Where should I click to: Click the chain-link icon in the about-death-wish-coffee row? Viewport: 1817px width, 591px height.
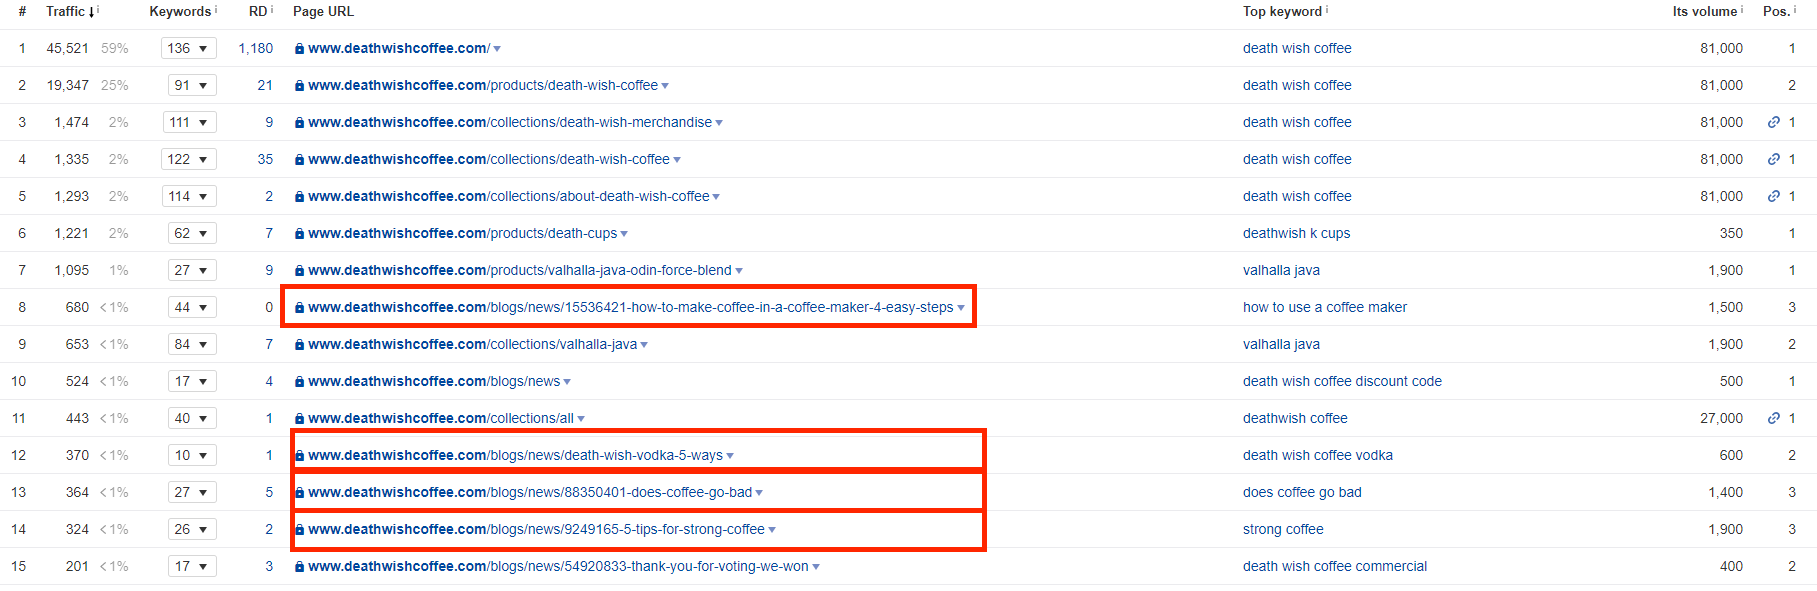tap(1774, 196)
